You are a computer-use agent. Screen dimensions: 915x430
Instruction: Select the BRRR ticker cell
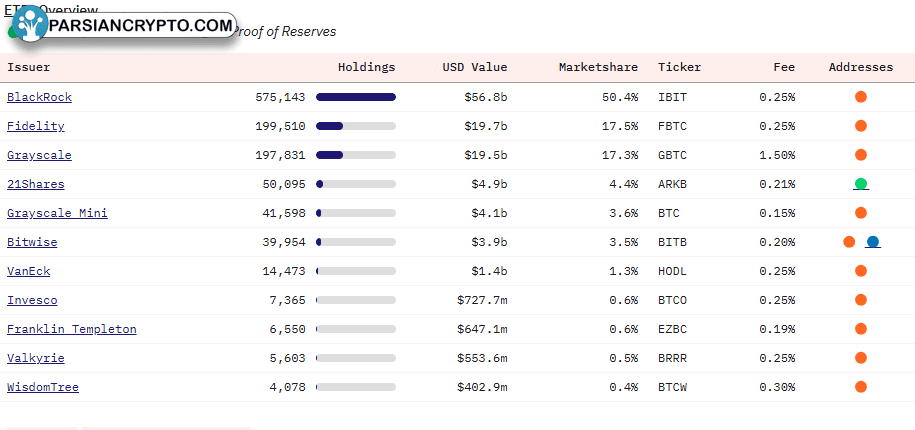[672, 358]
